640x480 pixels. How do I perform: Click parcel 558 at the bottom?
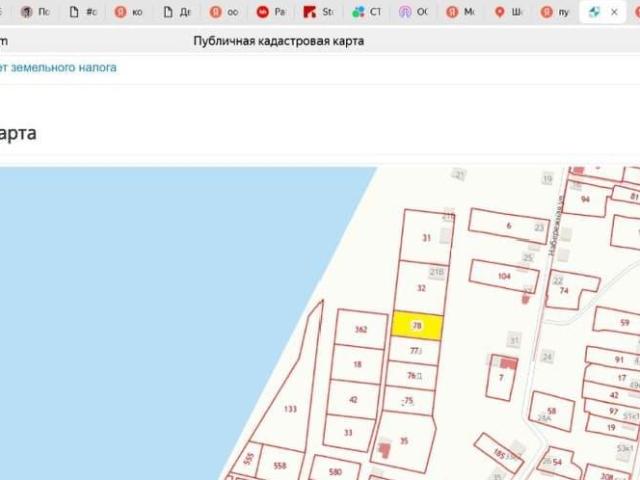pyautogui.click(x=280, y=465)
